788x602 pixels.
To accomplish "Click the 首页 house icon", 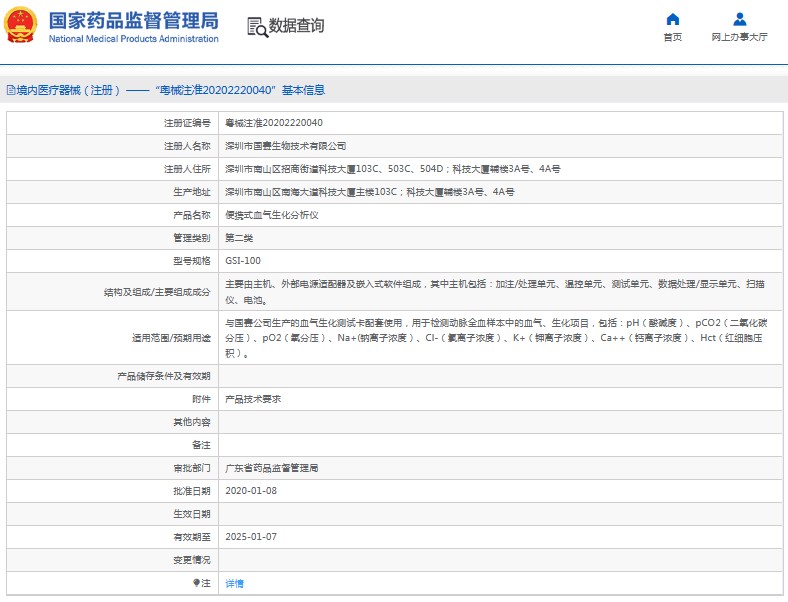I will [672, 19].
